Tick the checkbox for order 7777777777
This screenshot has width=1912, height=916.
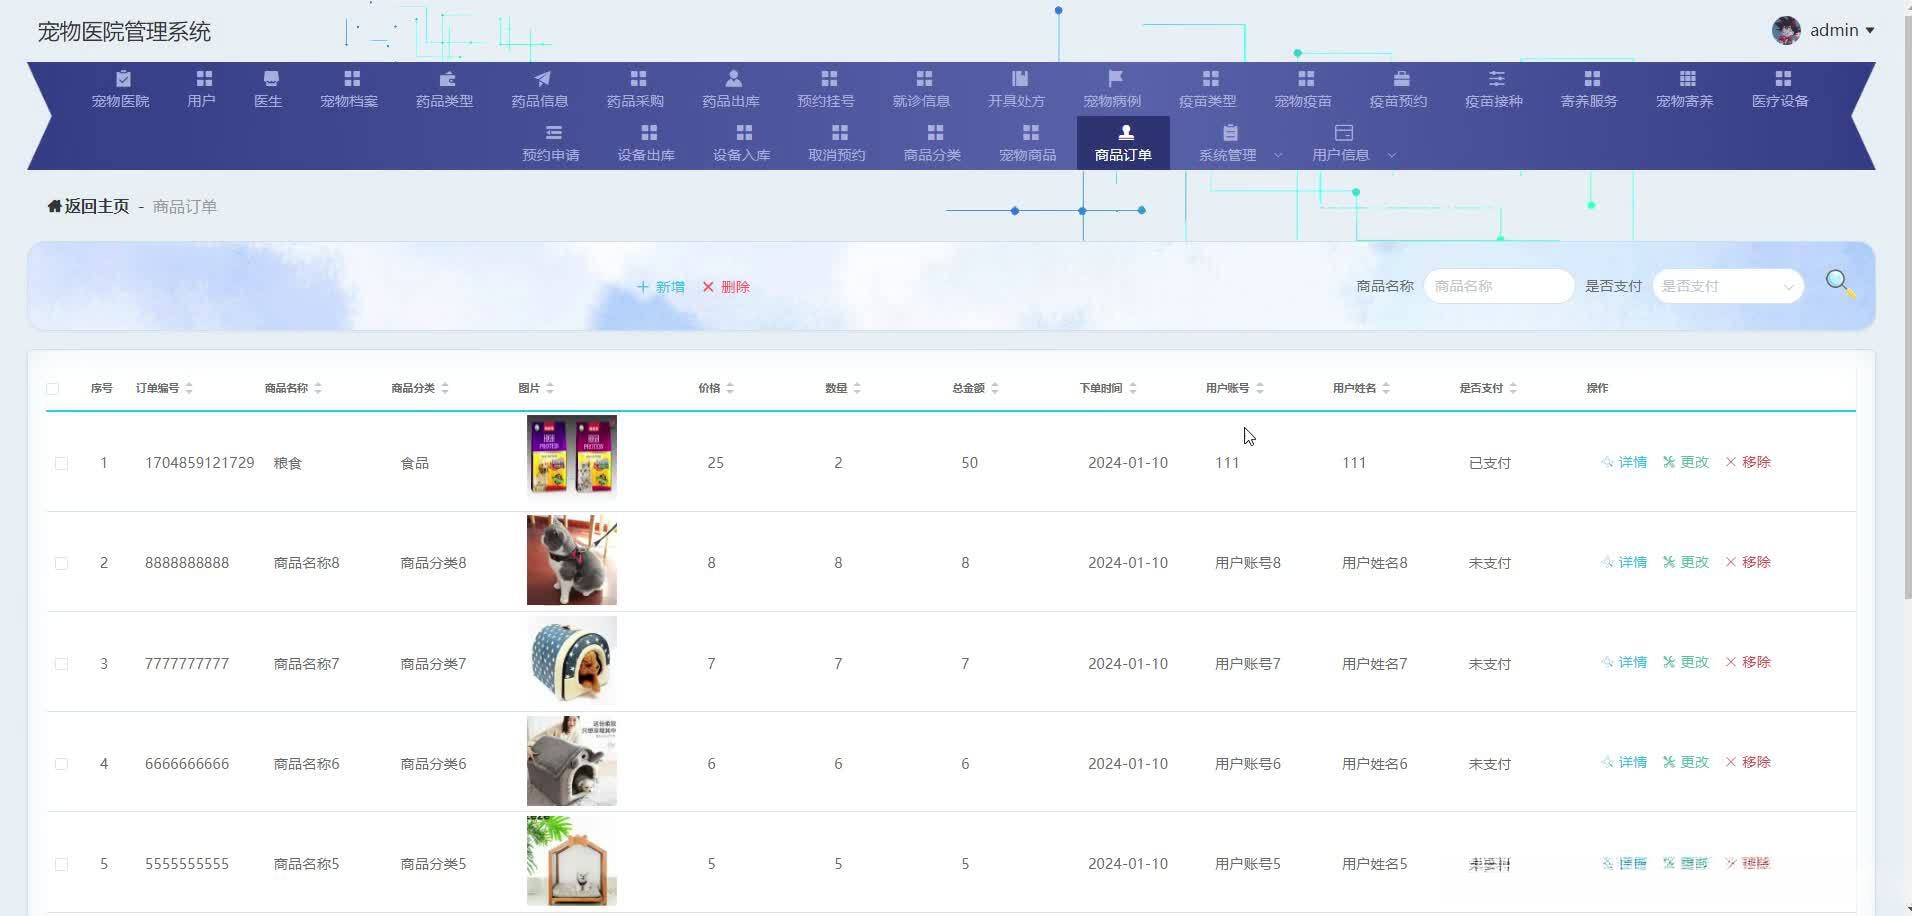coord(62,664)
